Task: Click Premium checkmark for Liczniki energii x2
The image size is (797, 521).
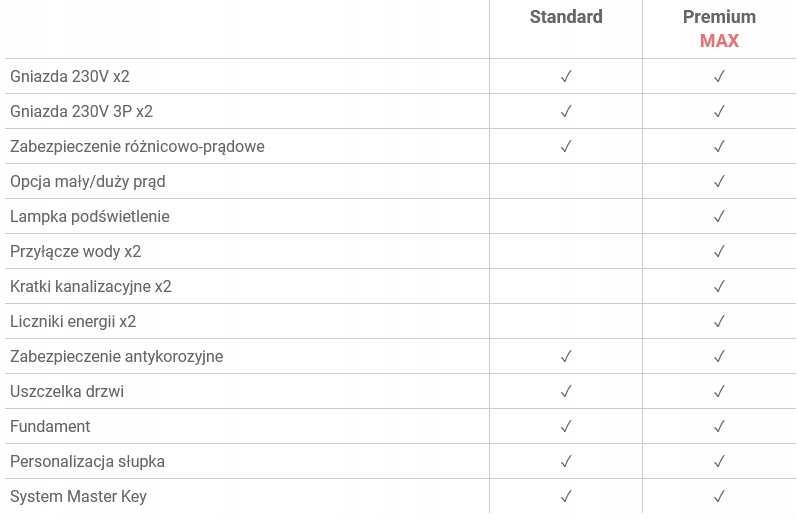Action: pyautogui.click(x=719, y=322)
